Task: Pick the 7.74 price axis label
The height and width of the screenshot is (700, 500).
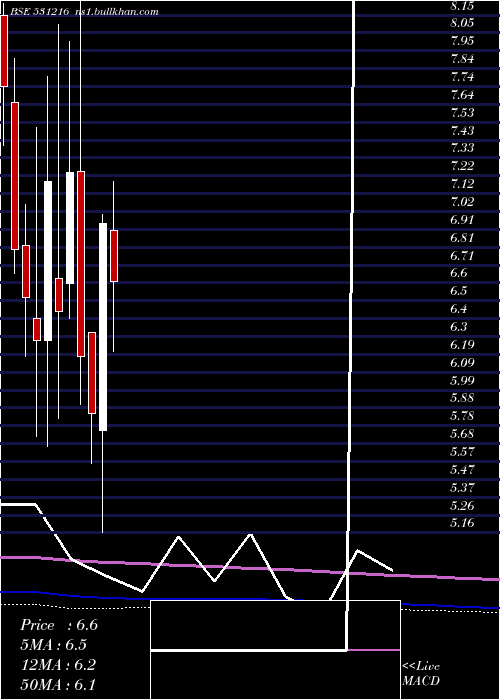Action: 462,77
